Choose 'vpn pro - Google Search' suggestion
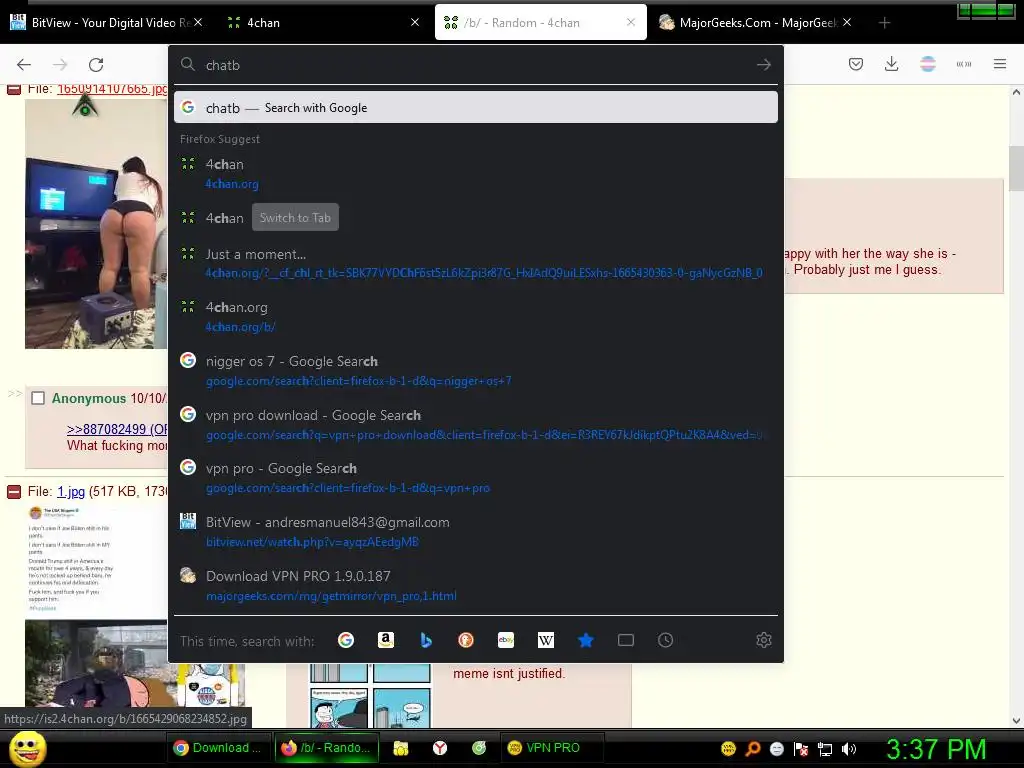Image resolution: width=1024 pixels, height=768 pixels. pyautogui.click(x=475, y=478)
